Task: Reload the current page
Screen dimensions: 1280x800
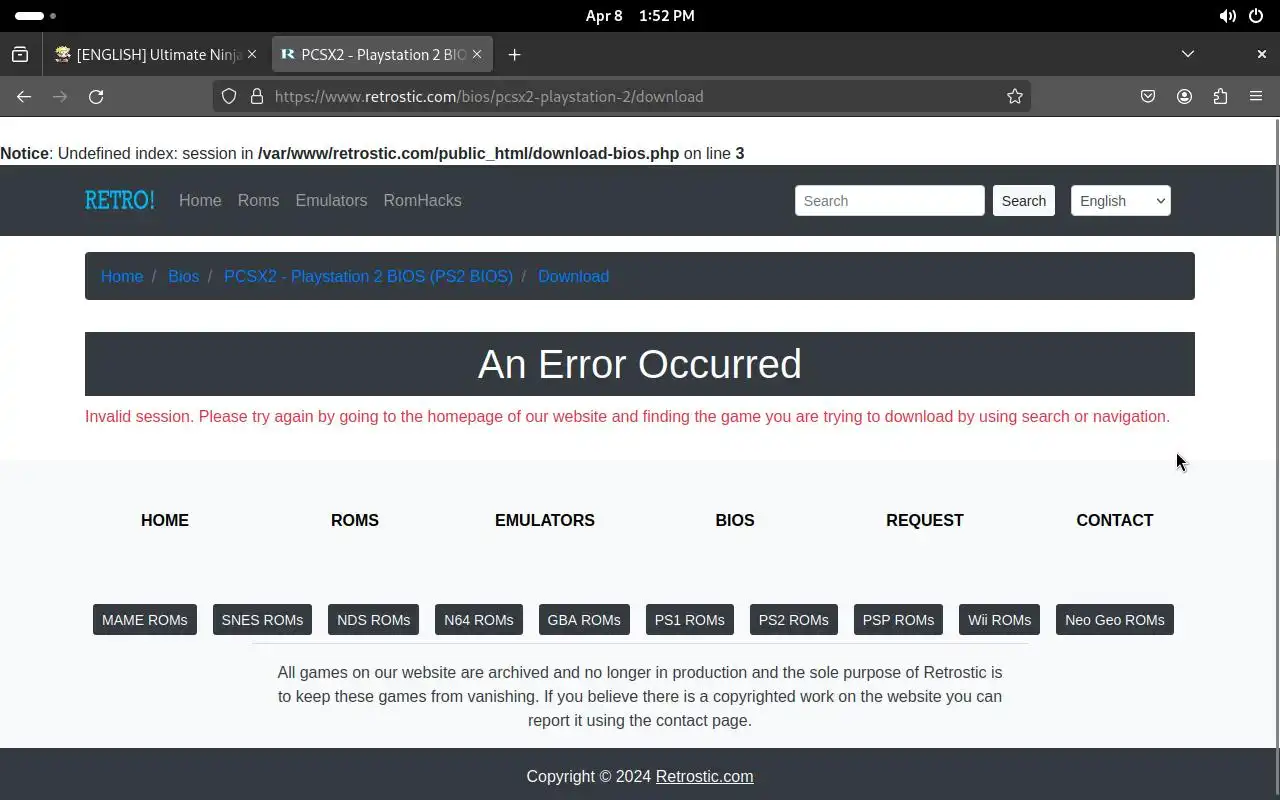Action: coord(96,96)
